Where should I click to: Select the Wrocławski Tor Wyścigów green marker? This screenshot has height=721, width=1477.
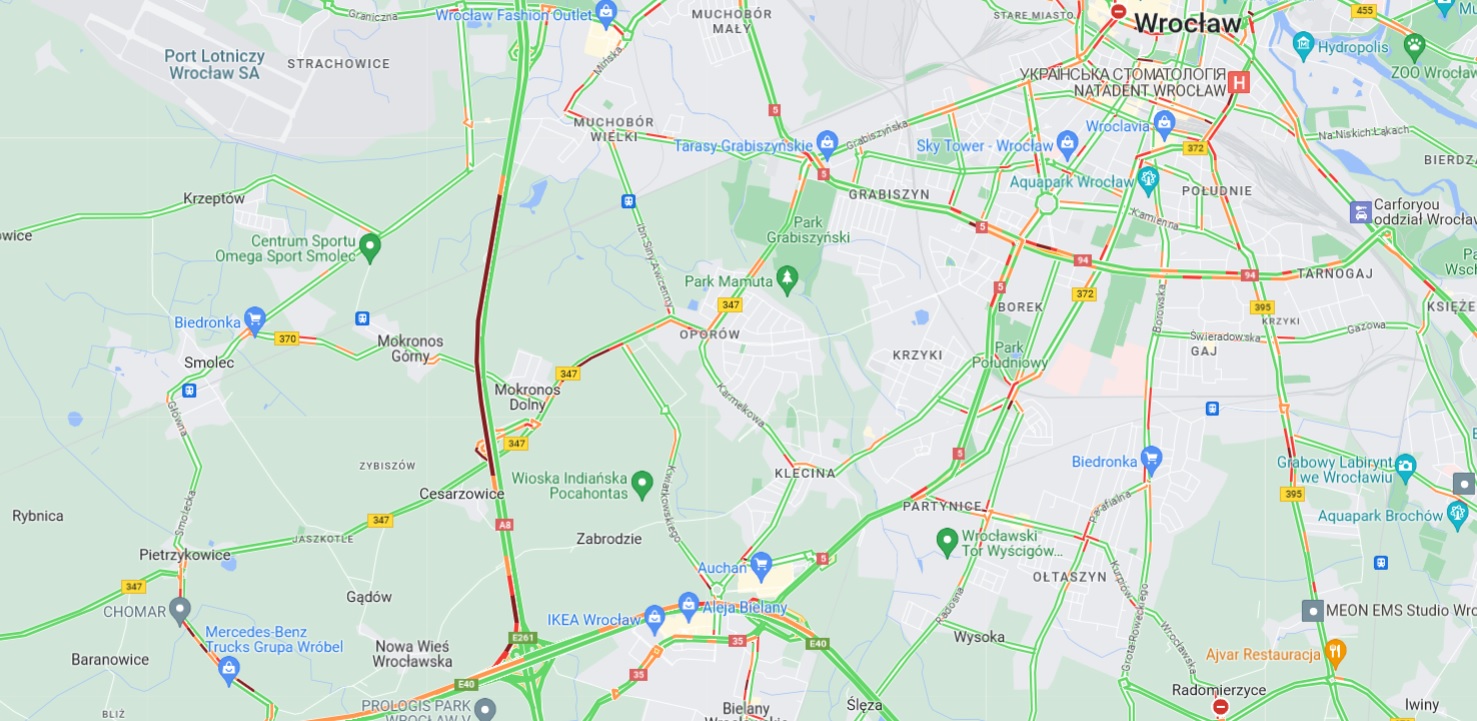pos(947,541)
